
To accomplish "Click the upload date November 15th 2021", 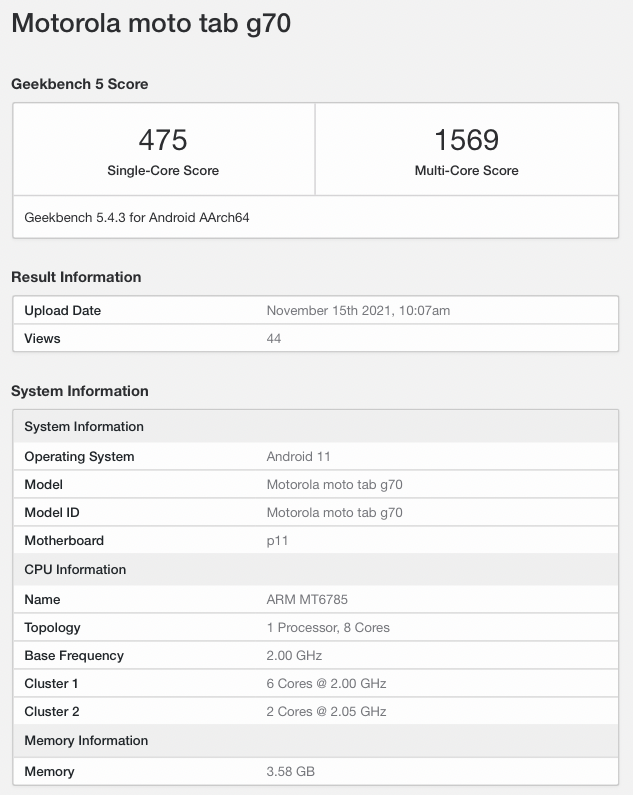I will coord(358,311).
